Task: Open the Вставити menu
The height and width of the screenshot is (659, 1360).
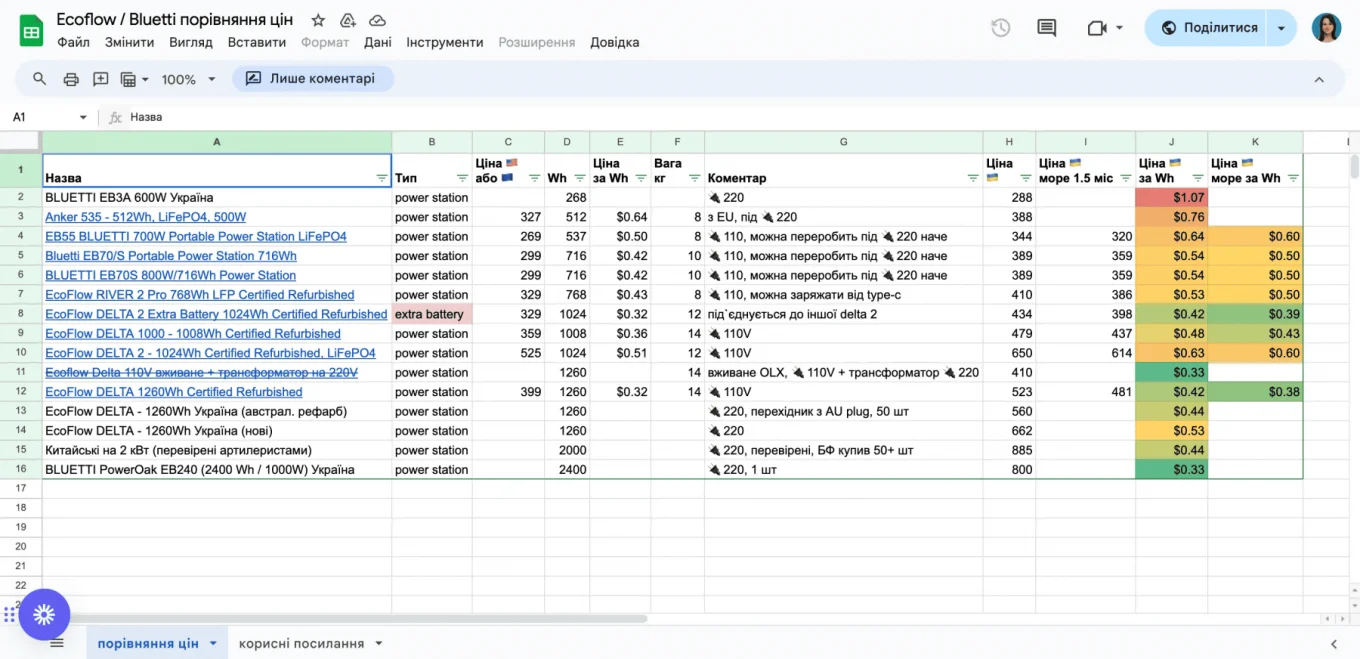Action: pyautogui.click(x=257, y=42)
